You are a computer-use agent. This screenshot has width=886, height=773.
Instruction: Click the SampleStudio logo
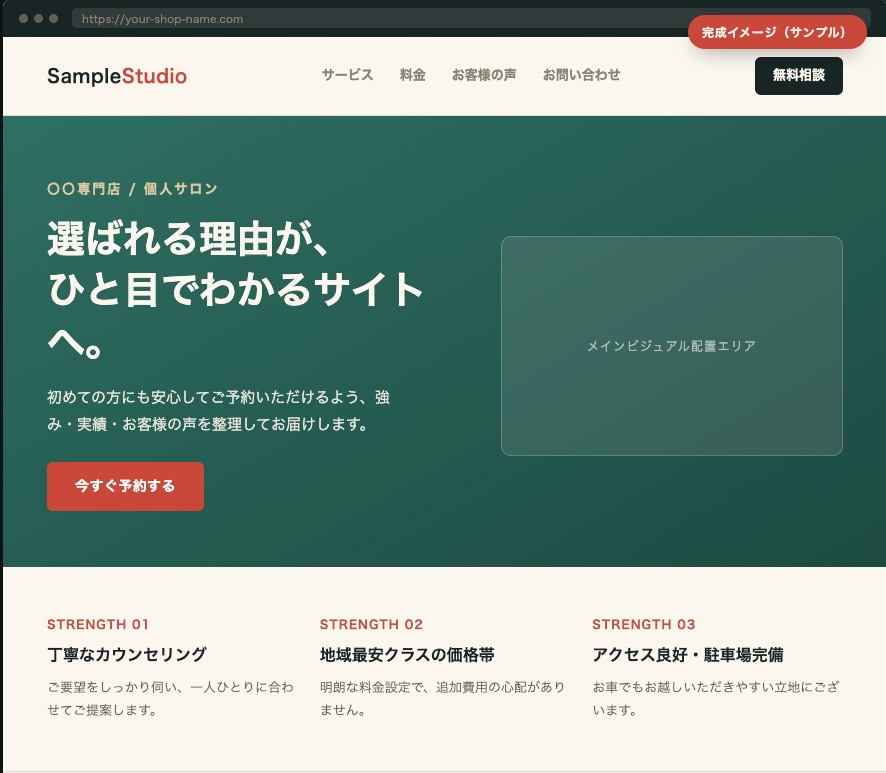click(117, 76)
